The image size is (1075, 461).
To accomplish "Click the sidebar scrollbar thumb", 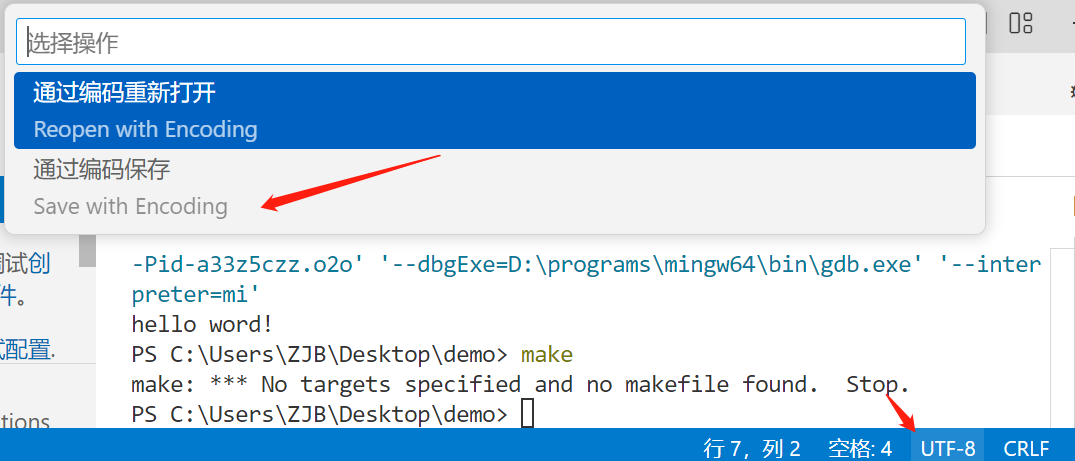I will tap(87, 250).
